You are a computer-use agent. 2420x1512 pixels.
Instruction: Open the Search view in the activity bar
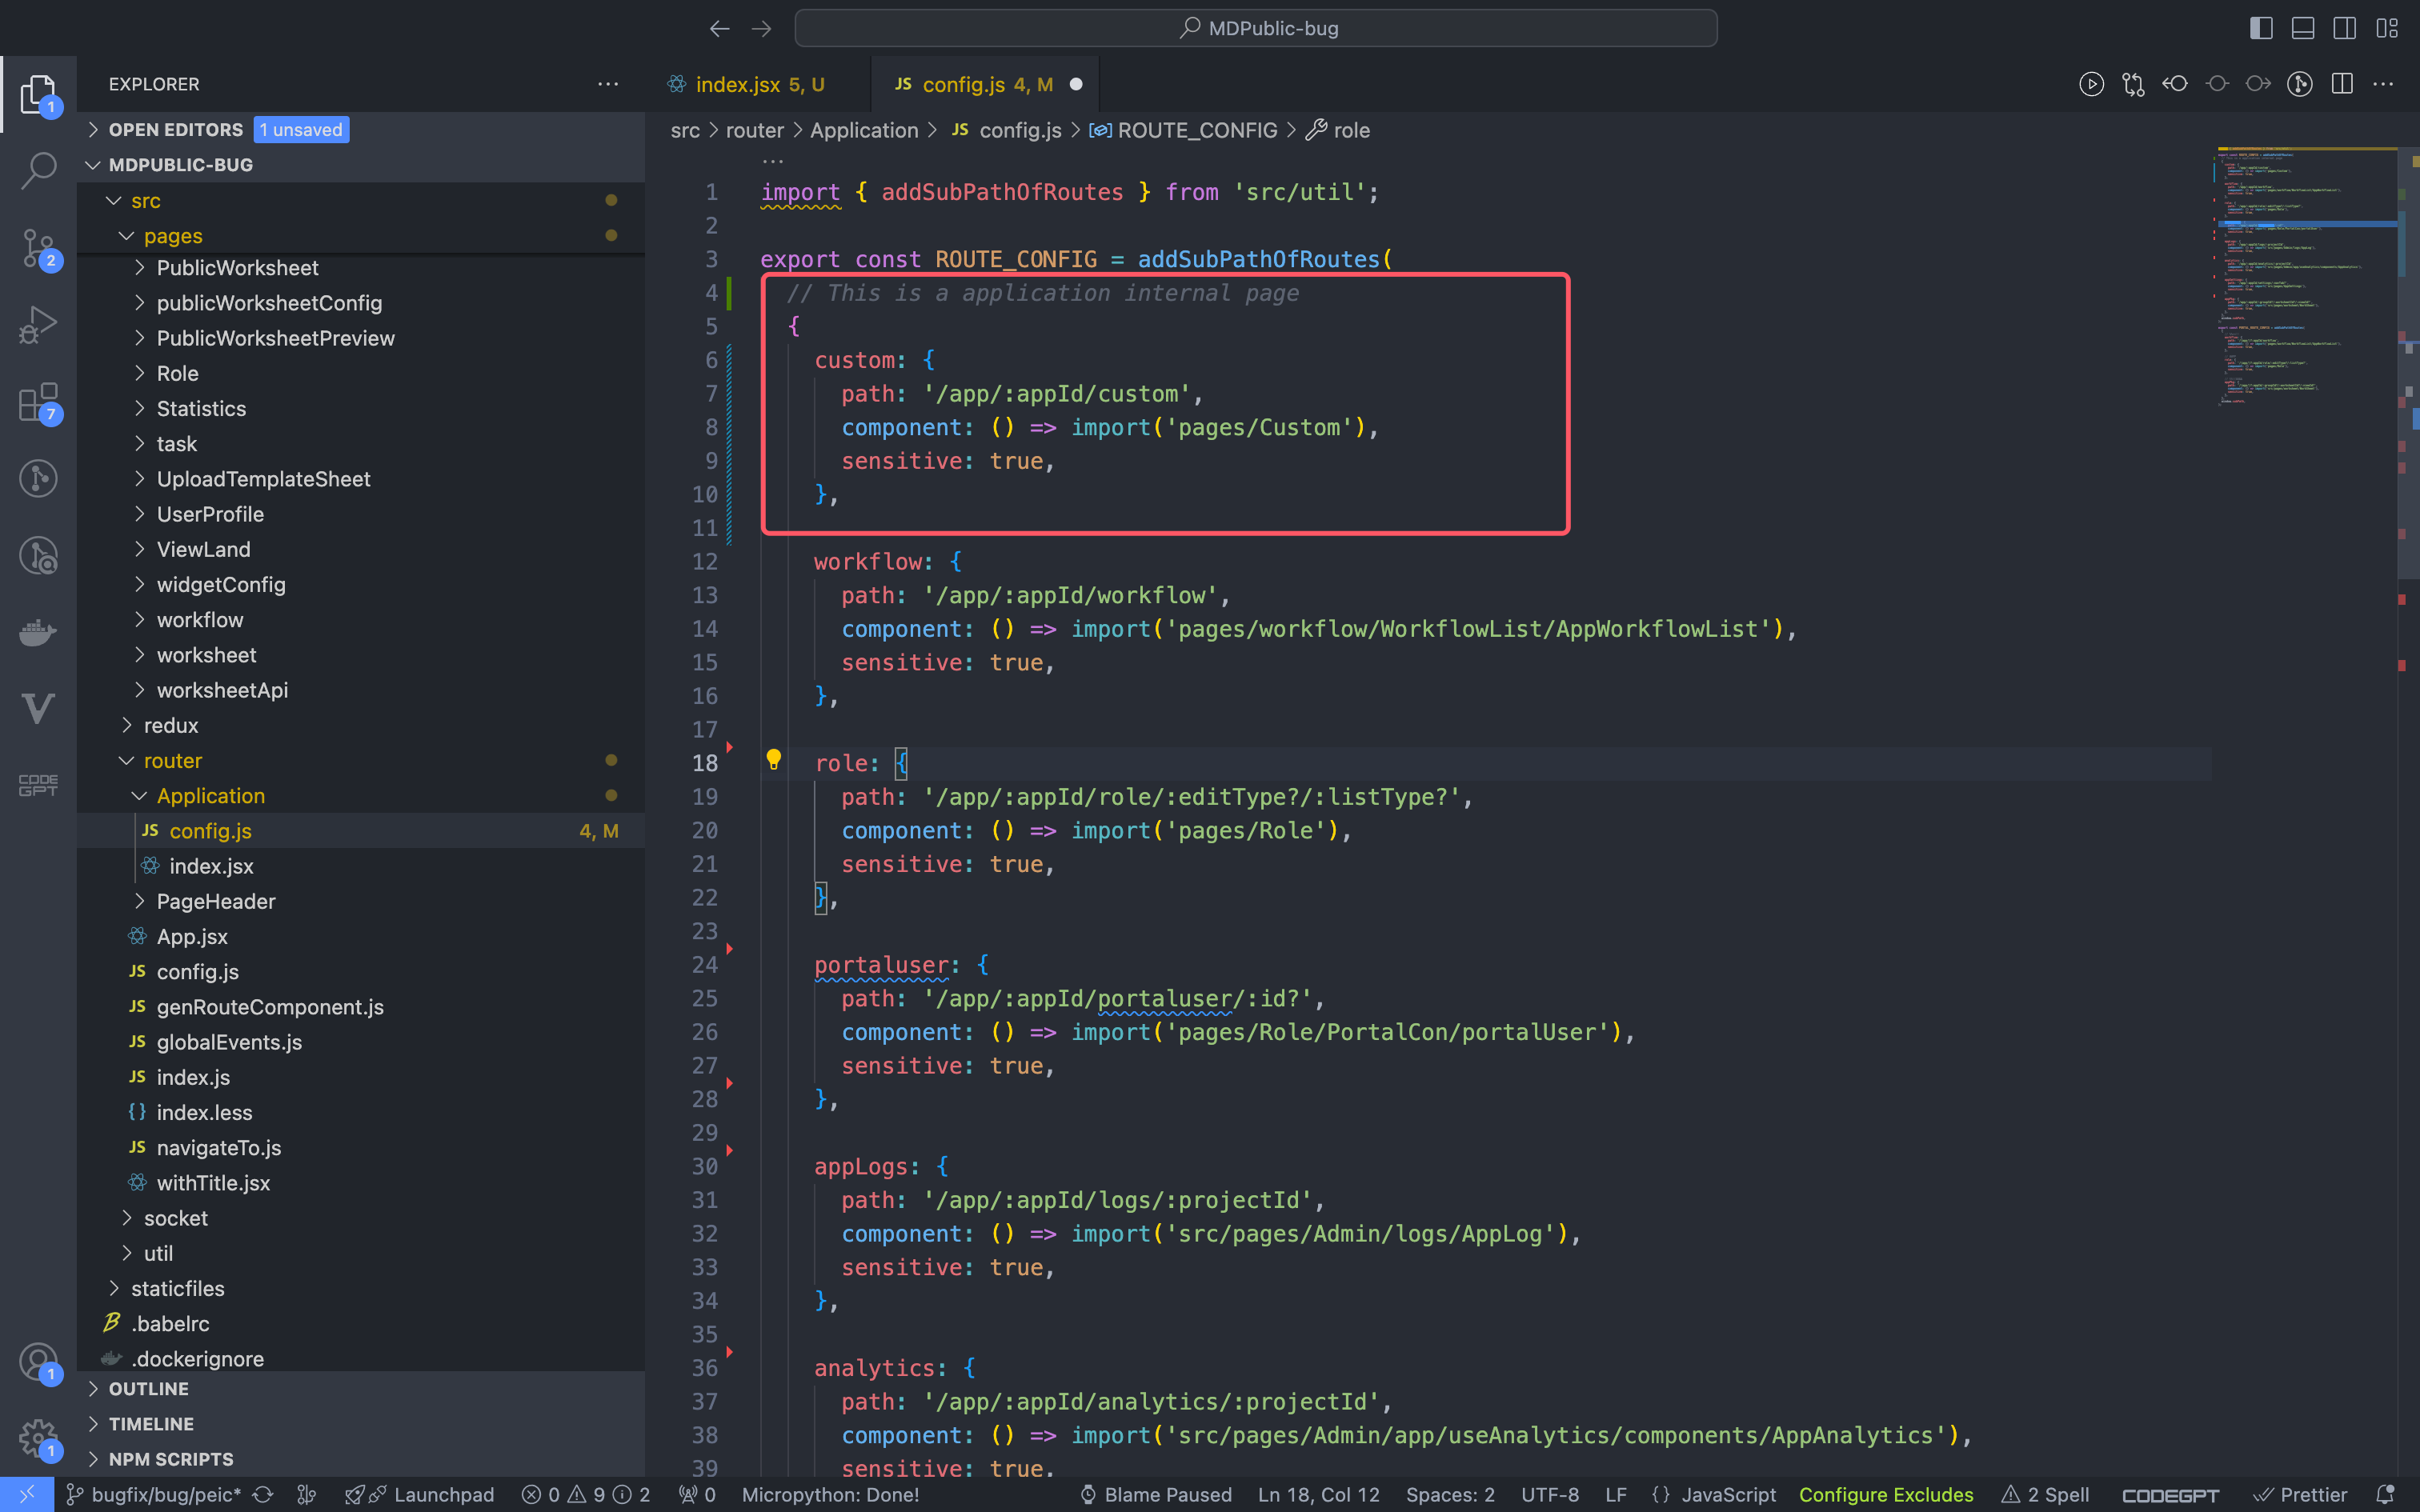coord(38,170)
